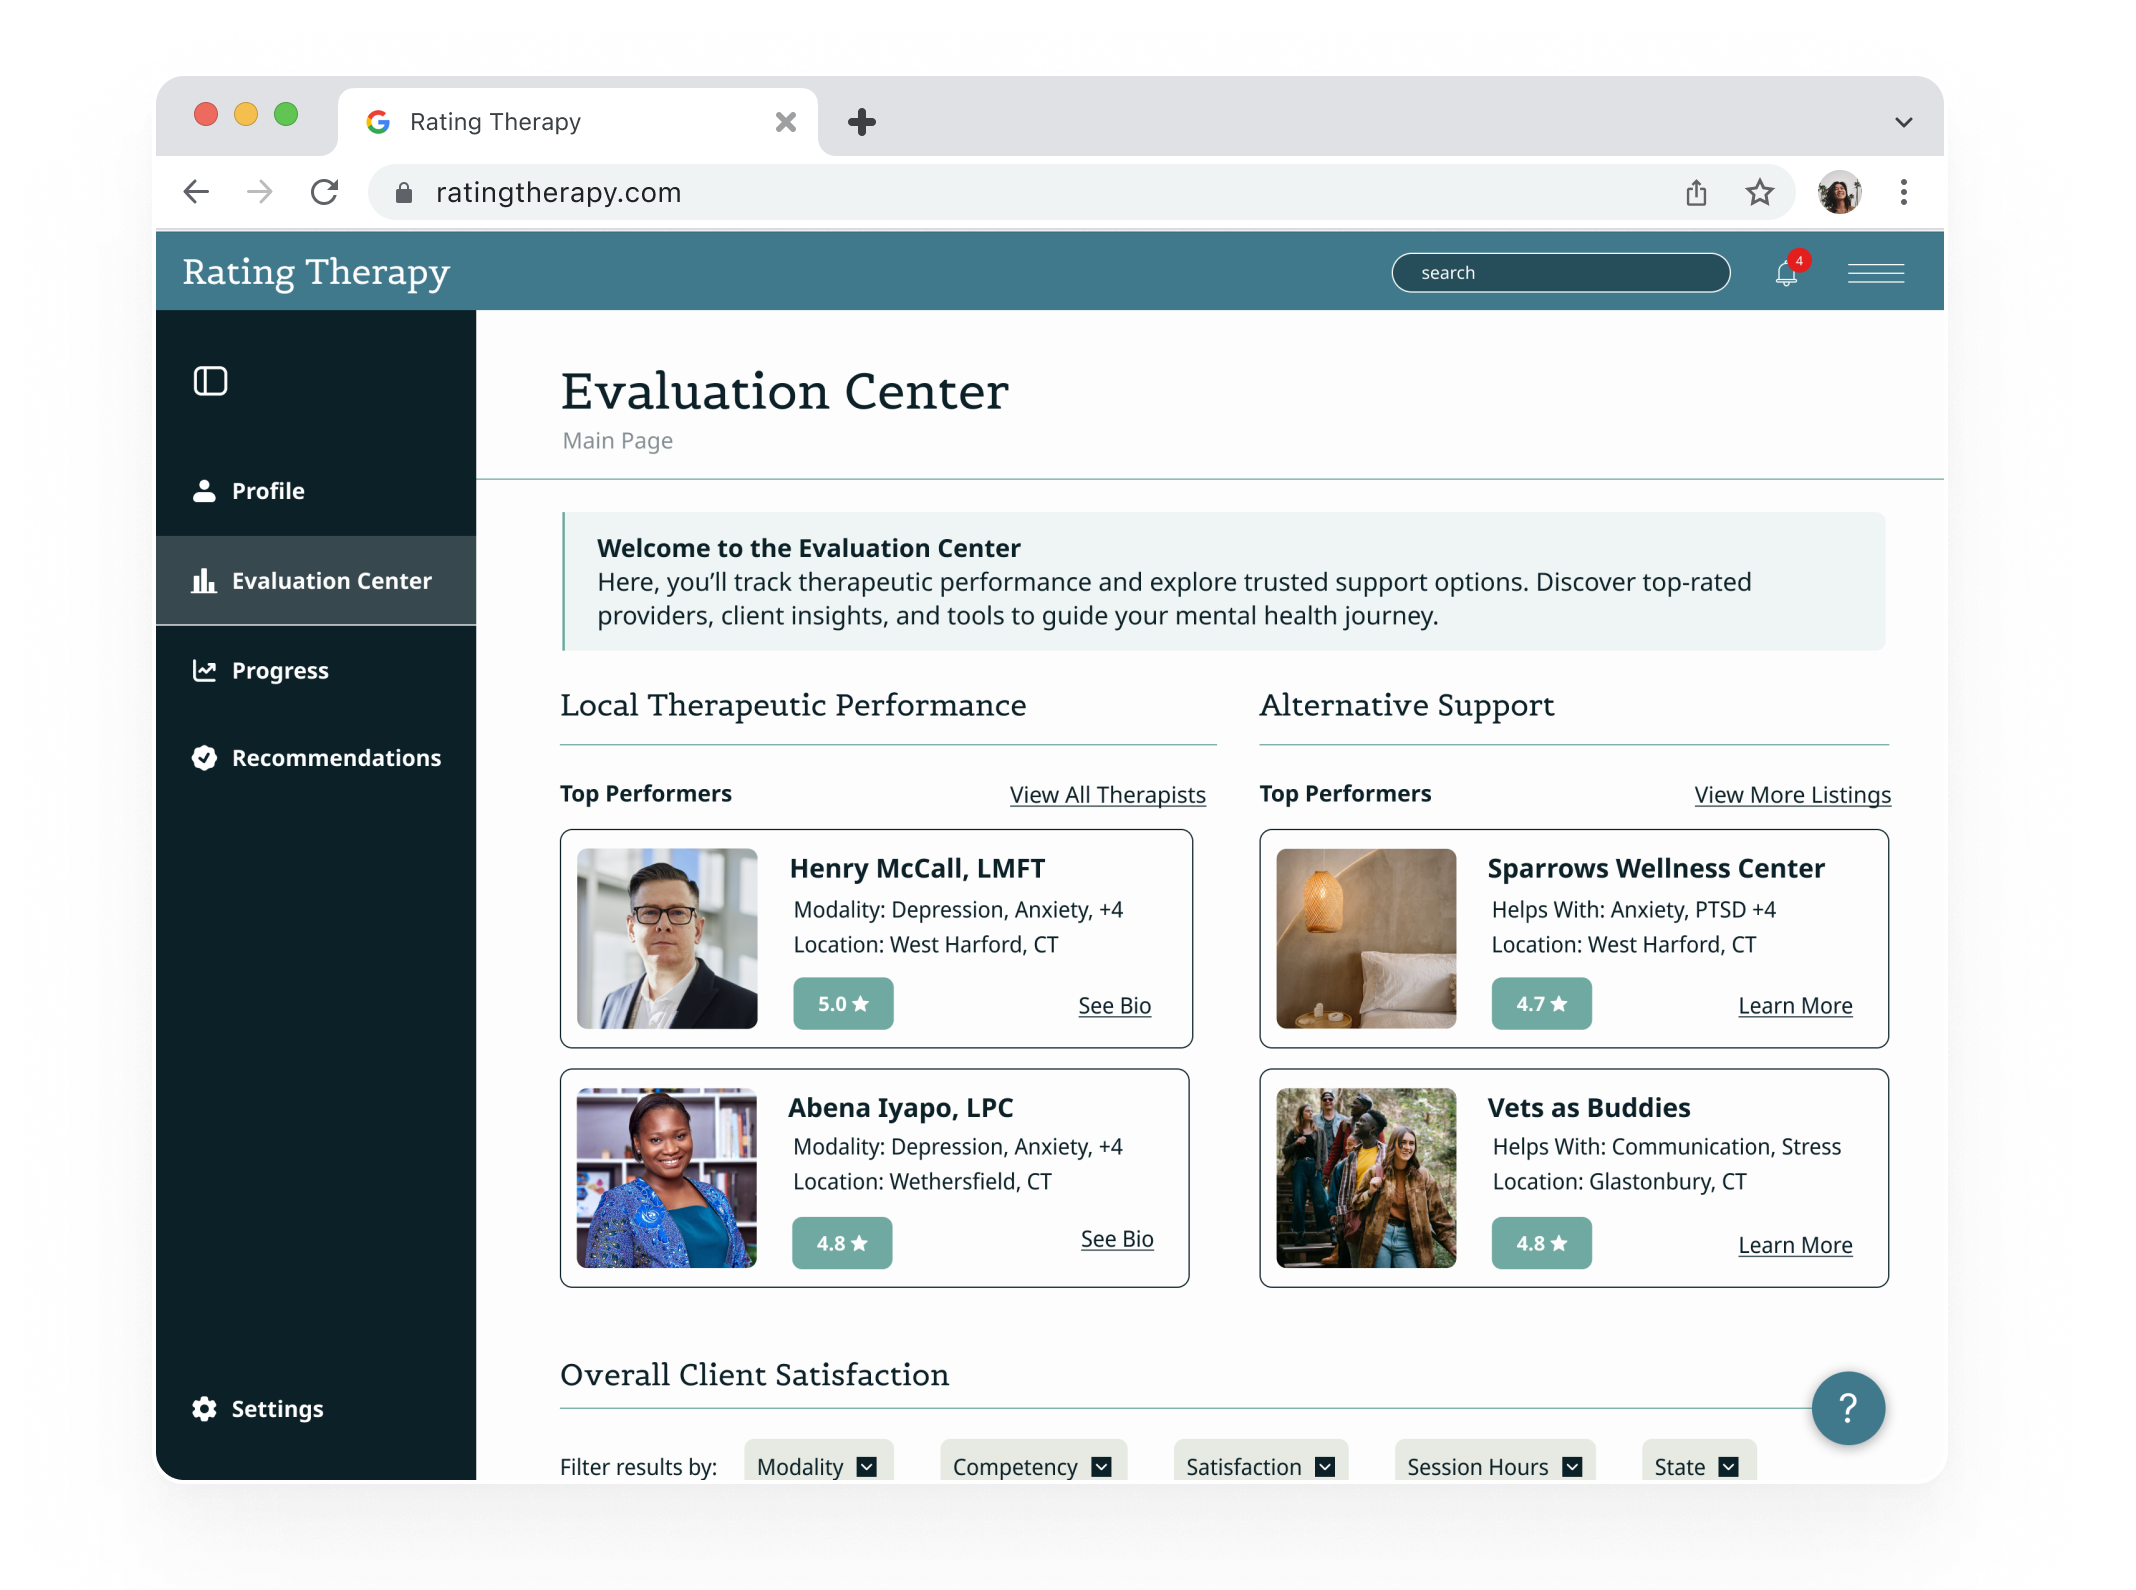Viewport: 2136px width, 1590px height.
Task: Open the hamburger menu in header
Action: 1875,273
